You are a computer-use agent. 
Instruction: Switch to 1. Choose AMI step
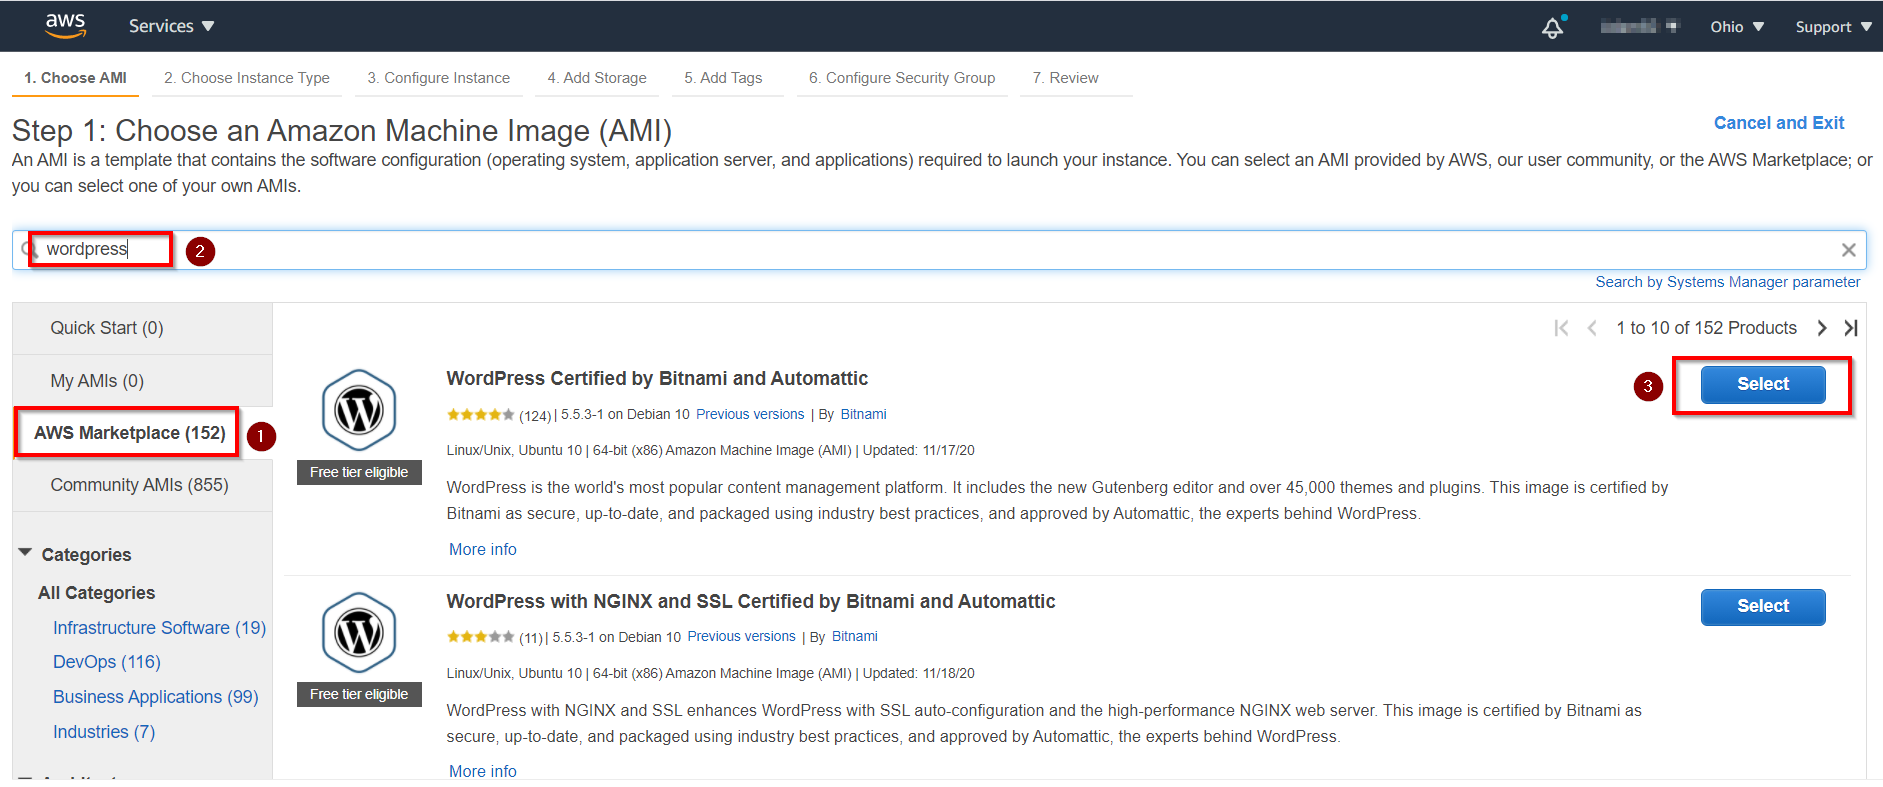click(x=76, y=78)
